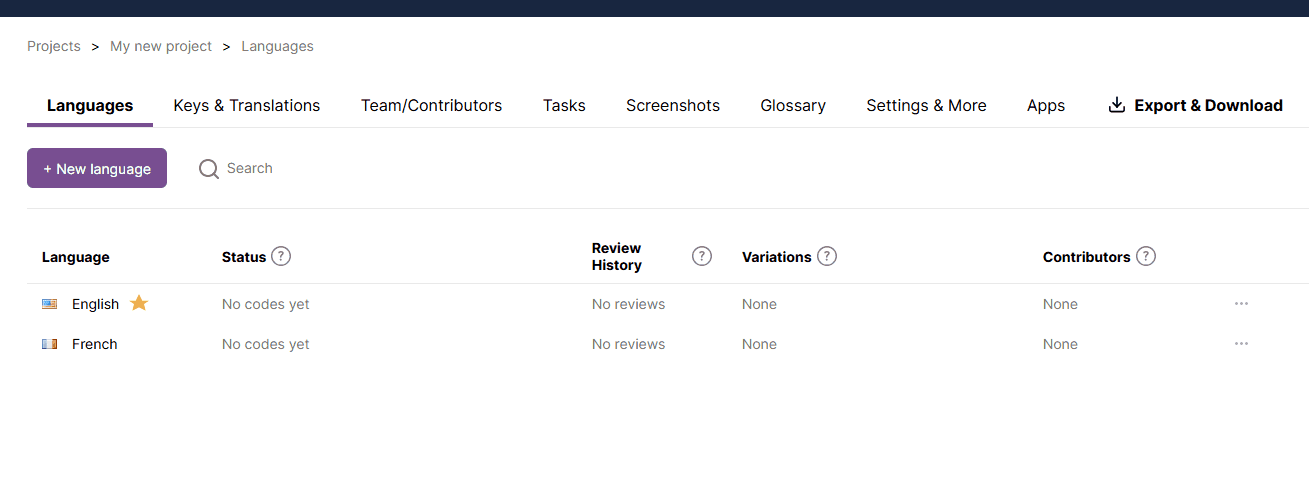Click the Review History help icon

pyautogui.click(x=702, y=257)
